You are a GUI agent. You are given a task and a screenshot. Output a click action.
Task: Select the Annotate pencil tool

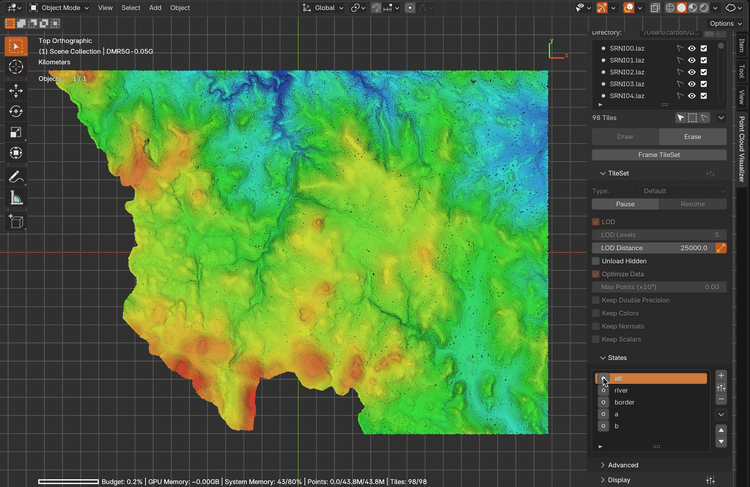16,177
